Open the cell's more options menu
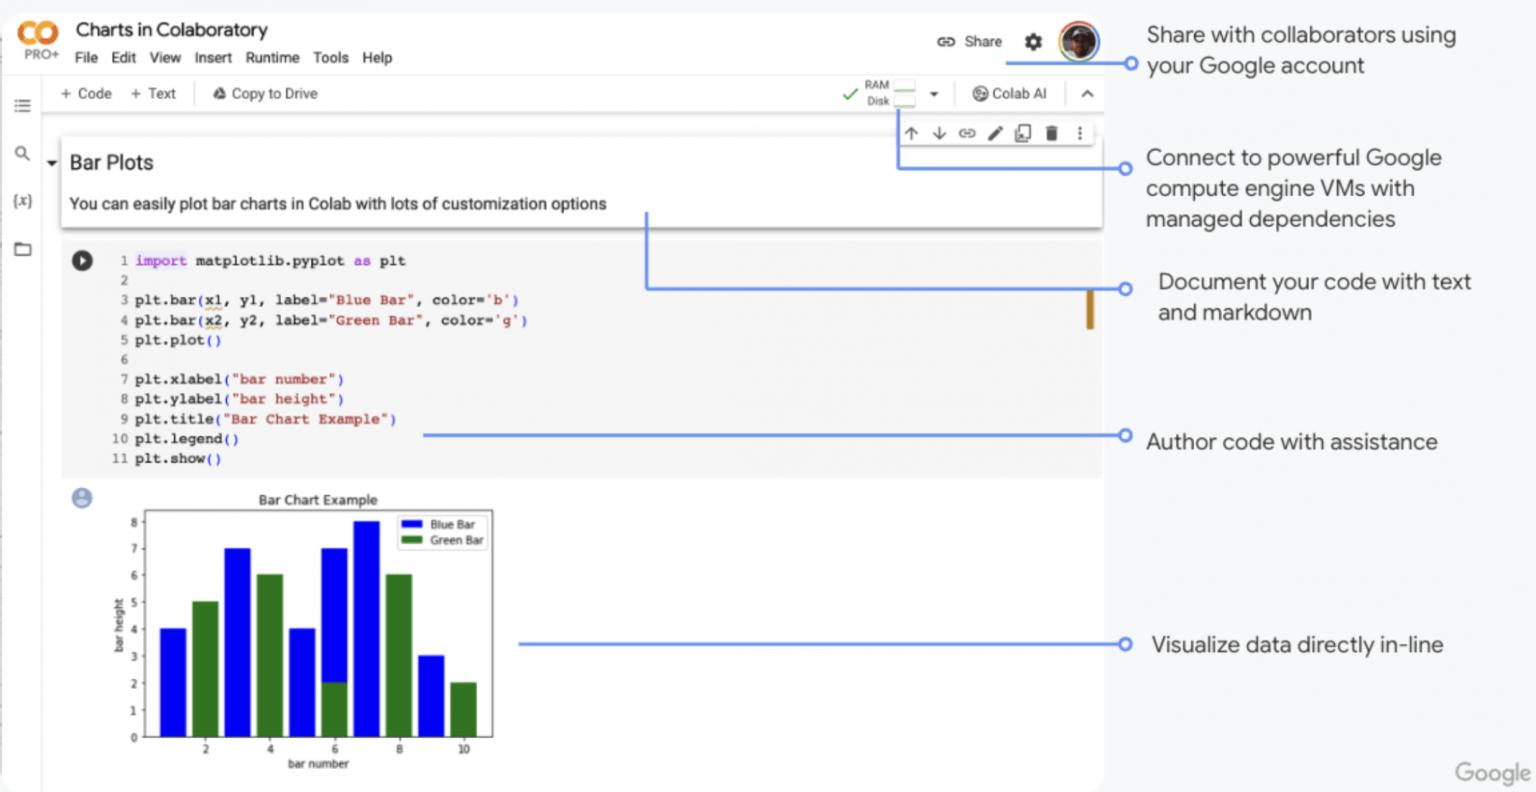This screenshot has height=792, width=1536. pos(1079,133)
